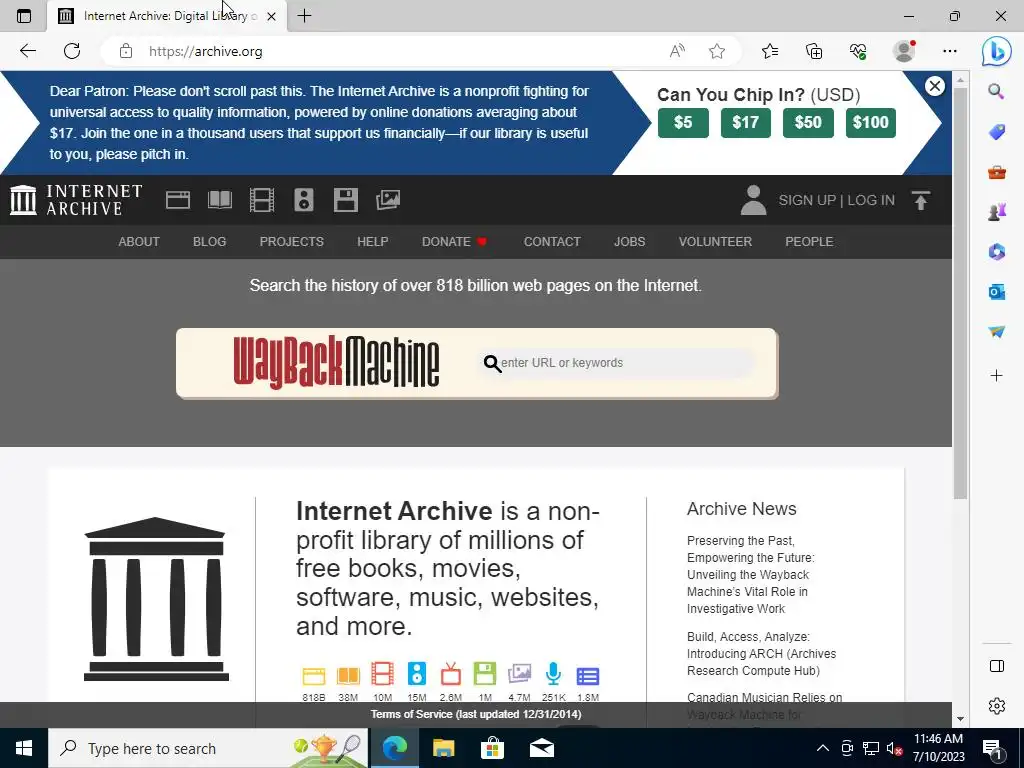Click the images 4.7M icon
Screen dimensions: 1024x768
pos(519,674)
